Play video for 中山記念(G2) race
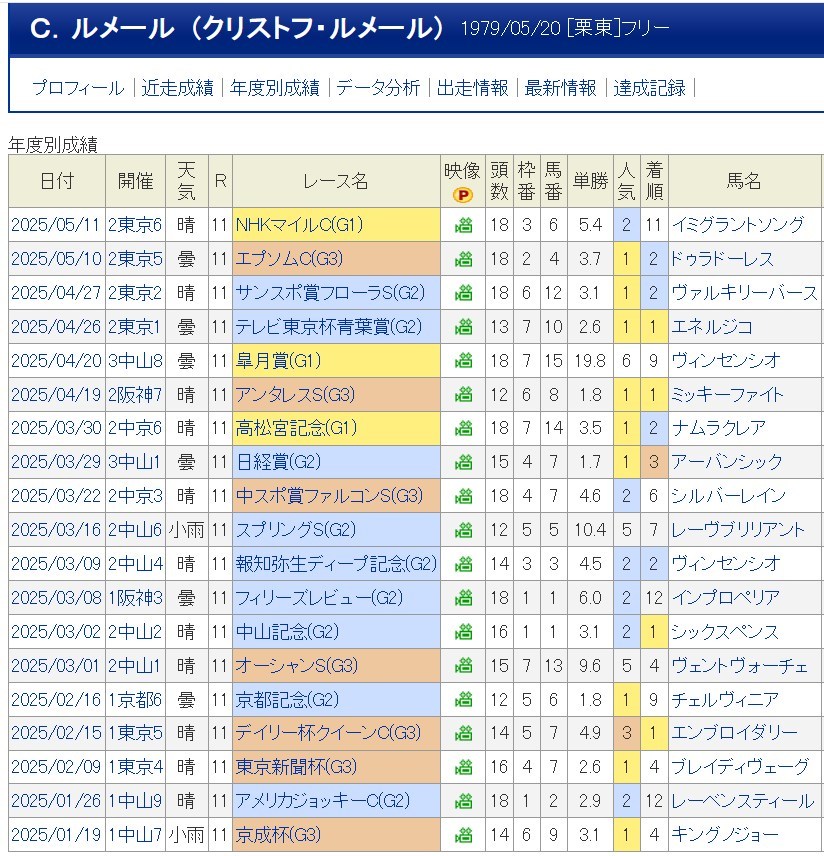The height and width of the screenshot is (856, 824). (x=463, y=632)
